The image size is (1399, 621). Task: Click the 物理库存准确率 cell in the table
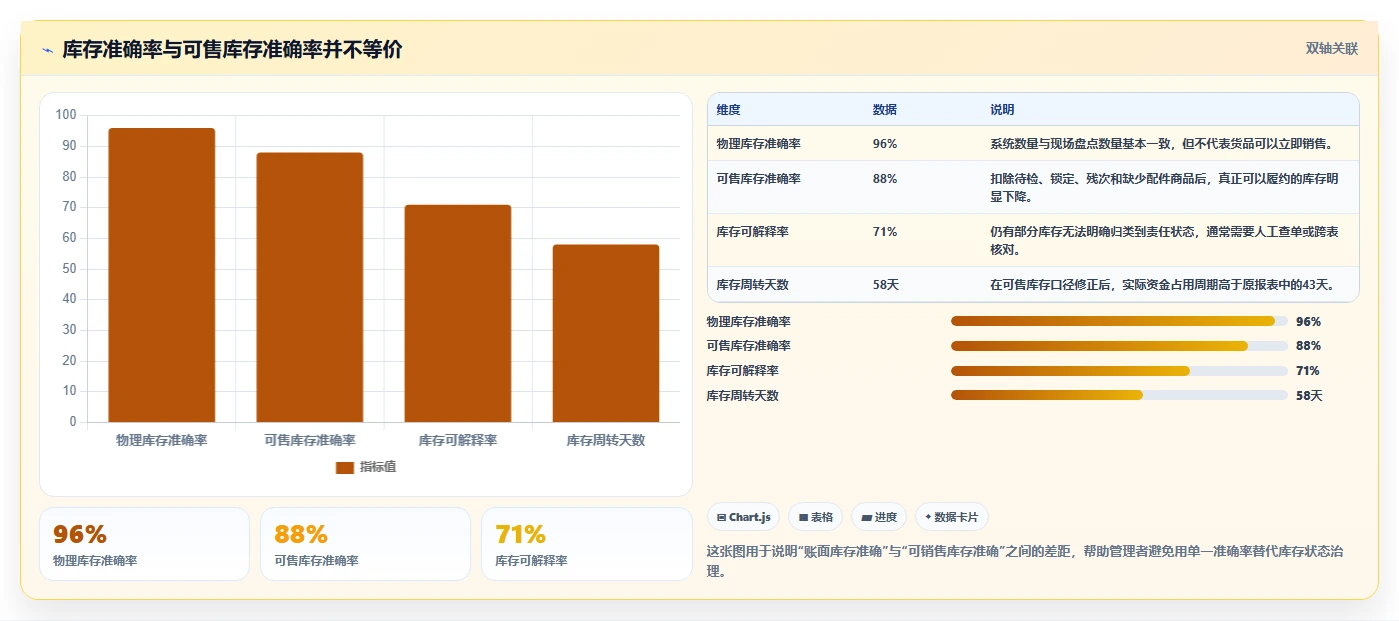pyautogui.click(x=759, y=144)
